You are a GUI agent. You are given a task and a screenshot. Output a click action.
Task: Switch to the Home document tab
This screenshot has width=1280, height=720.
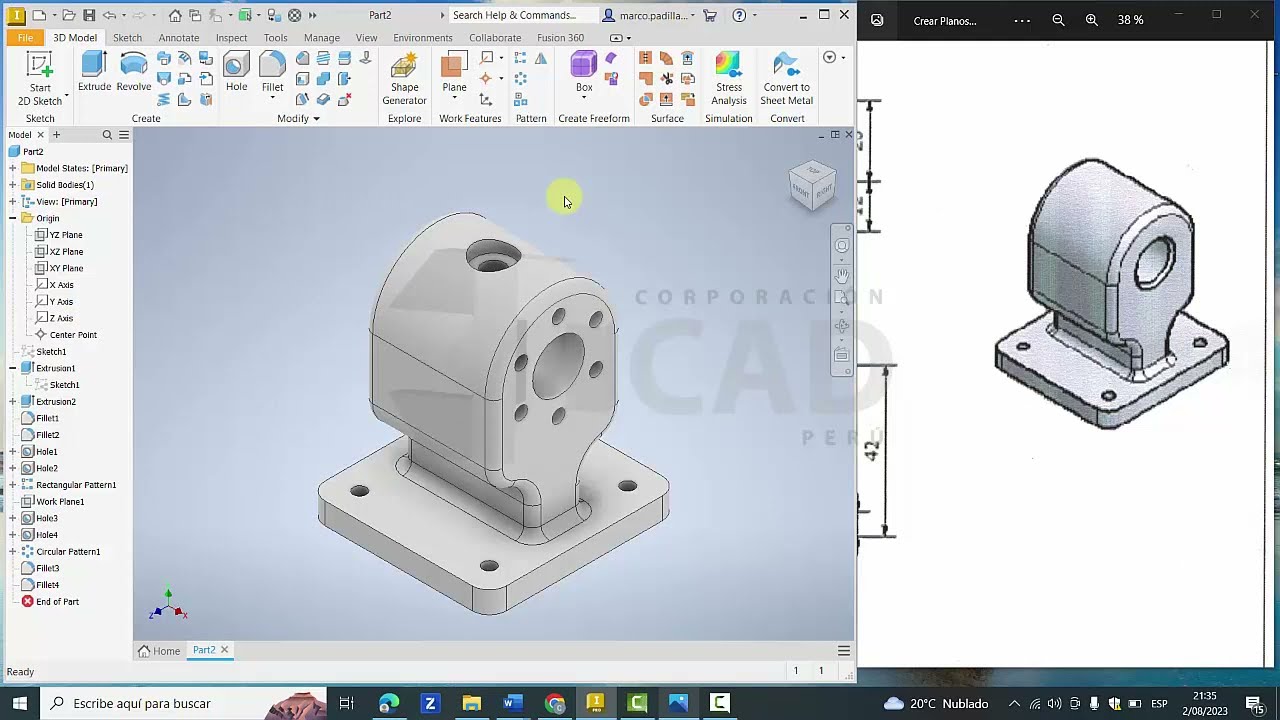[x=159, y=651]
